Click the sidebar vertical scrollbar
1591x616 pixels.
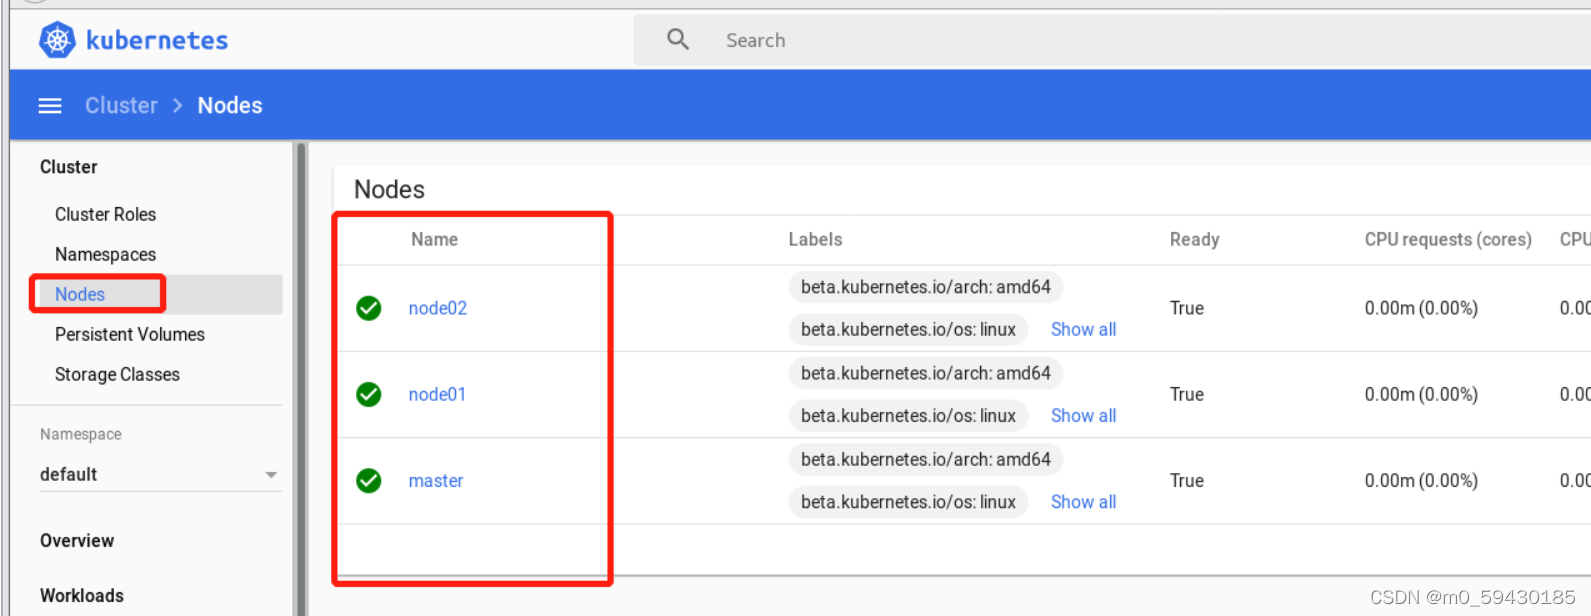(x=300, y=380)
